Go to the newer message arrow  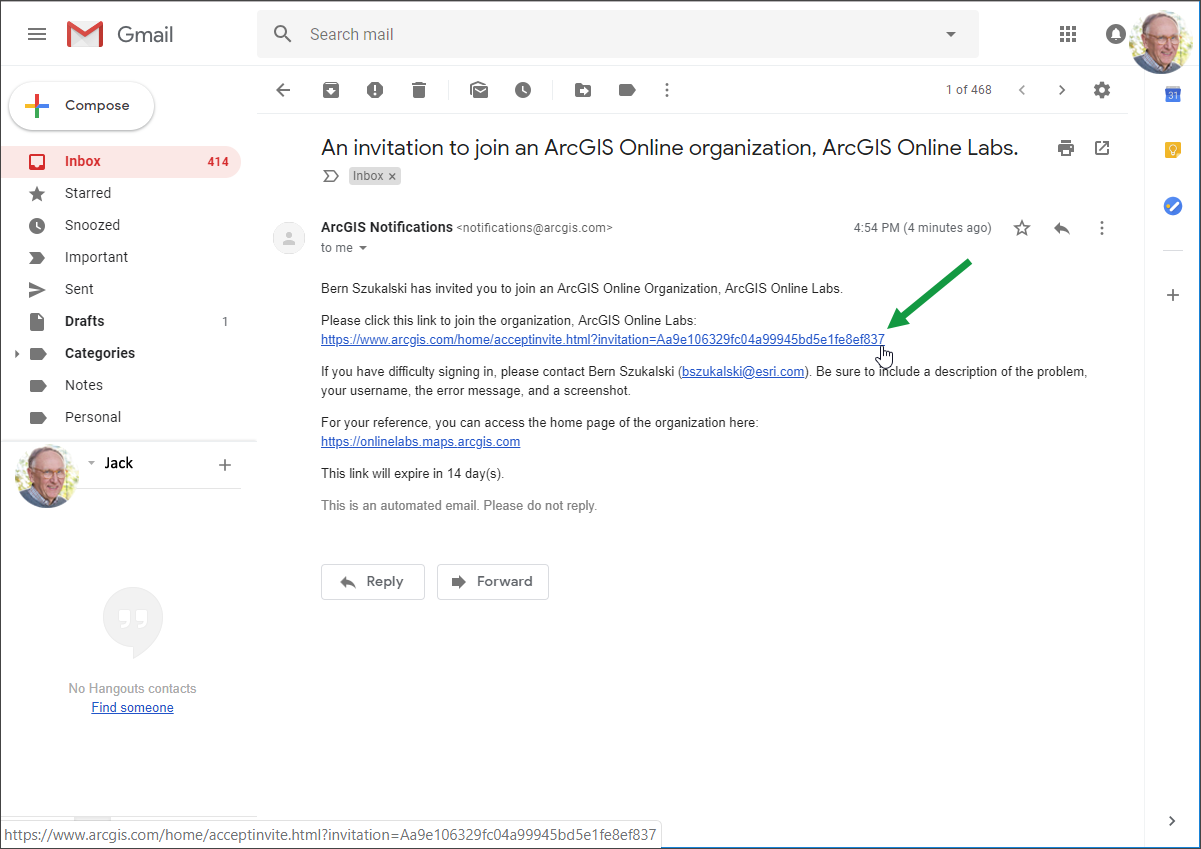(1022, 90)
